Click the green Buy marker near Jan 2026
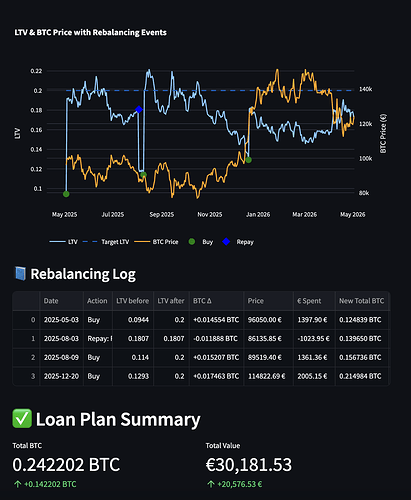Image resolution: width=411 pixels, height=500 pixels. click(248, 160)
